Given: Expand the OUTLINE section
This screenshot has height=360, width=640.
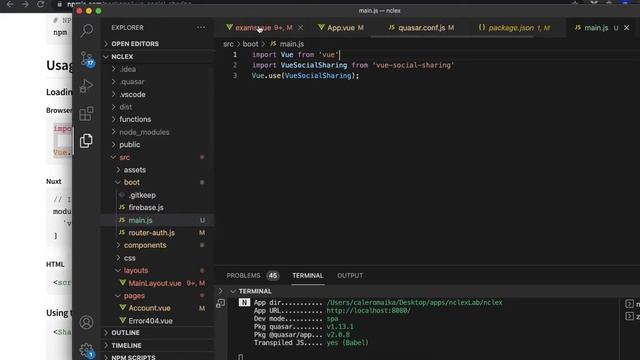Looking at the screenshot, I should coord(158,333).
